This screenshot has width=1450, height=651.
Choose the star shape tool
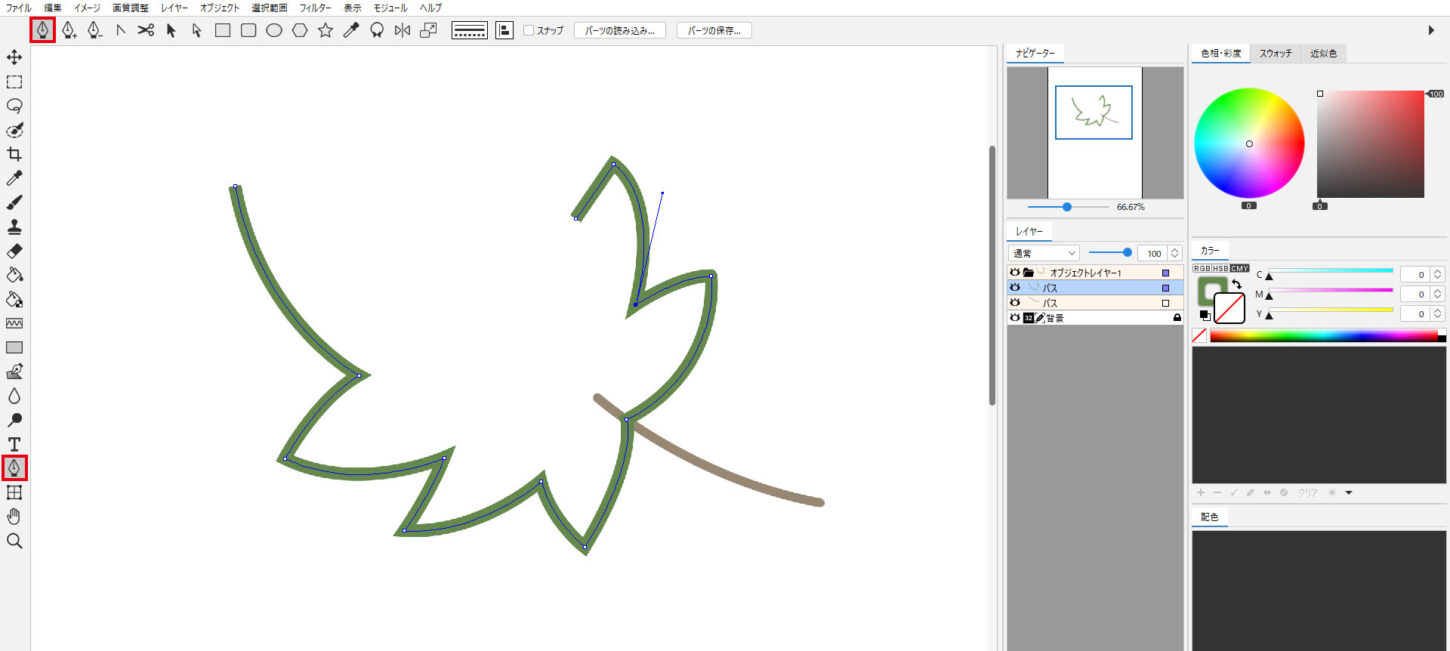pos(325,30)
